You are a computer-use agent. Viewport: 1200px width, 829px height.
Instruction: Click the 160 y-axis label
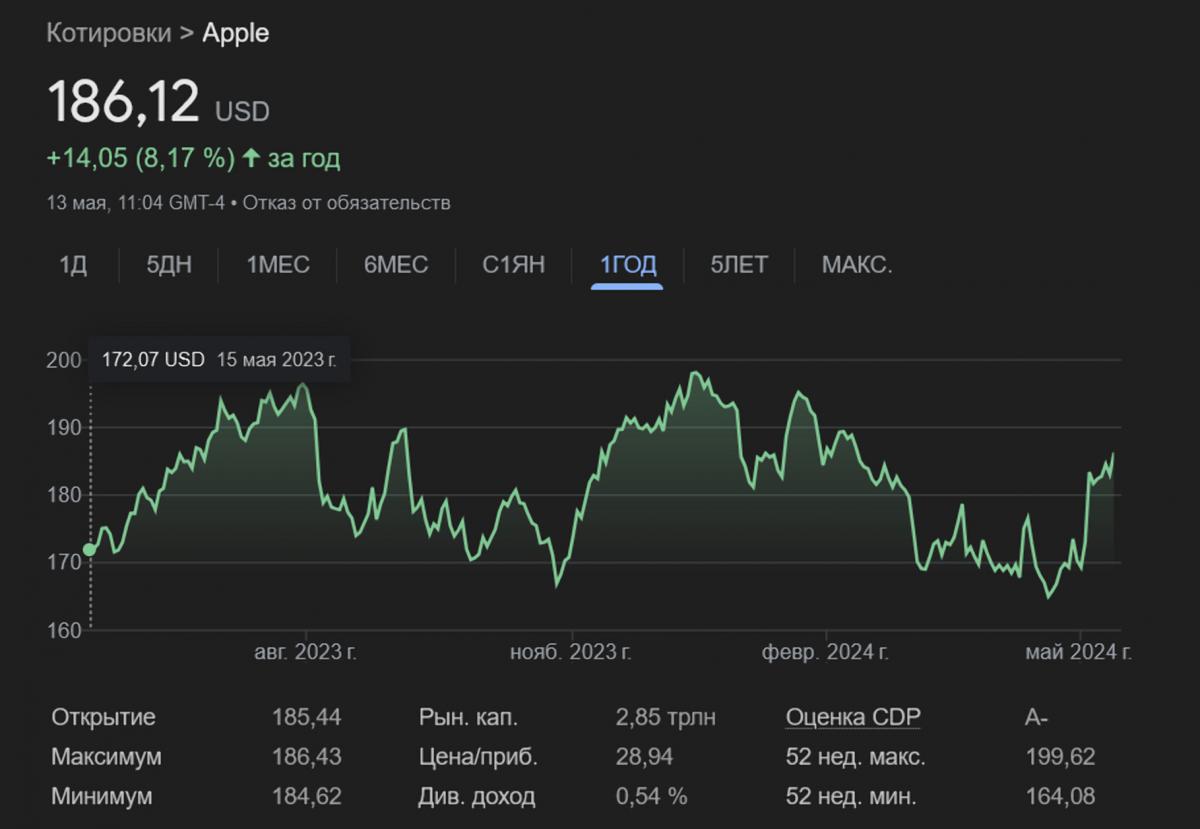62,630
